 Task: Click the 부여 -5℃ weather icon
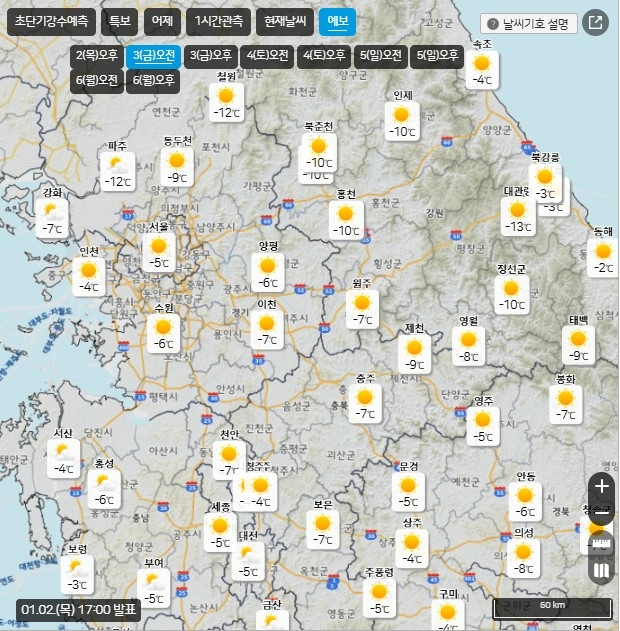pyautogui.click(x=153, y=588)
